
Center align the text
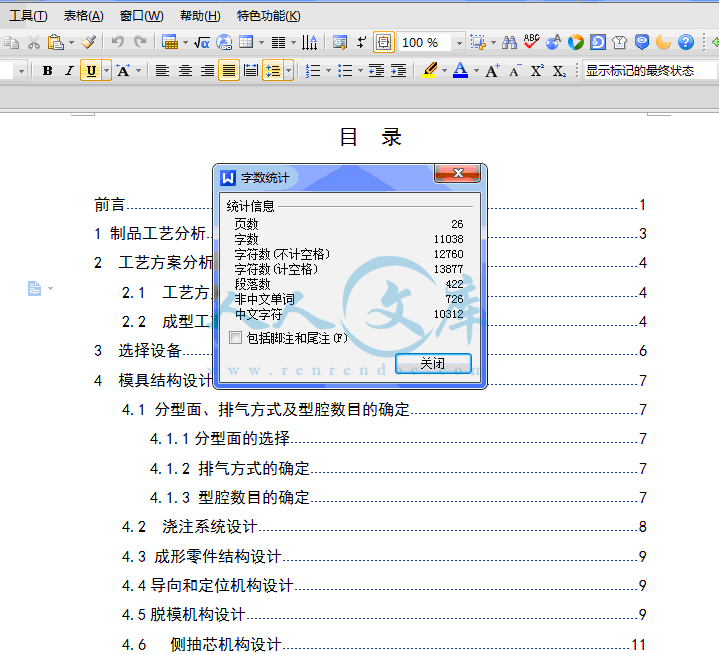click(x=185, y=71)
